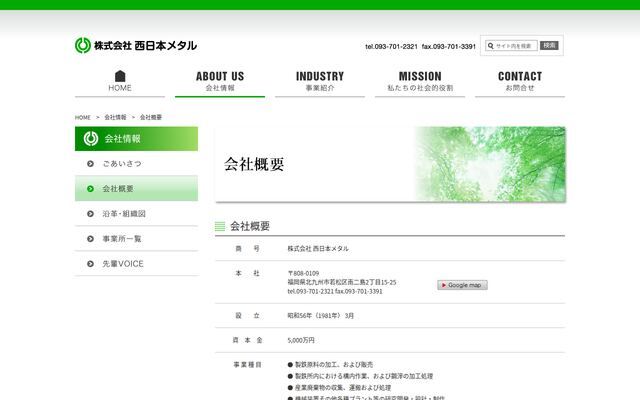640x400 pixels.
Task: Click the tel.093-701-2321 header text
Action: [x=391, y=47]
